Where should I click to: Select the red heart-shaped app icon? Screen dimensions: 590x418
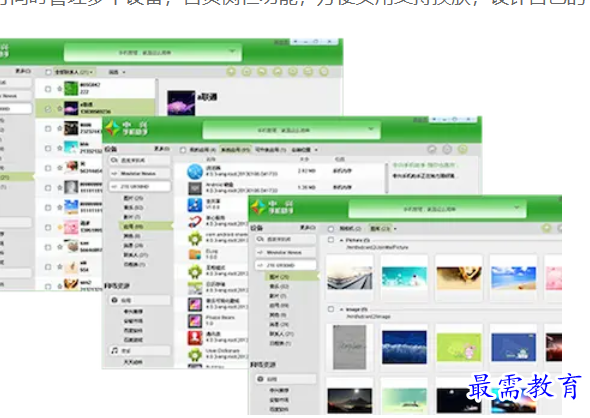[x=195, y=222]
